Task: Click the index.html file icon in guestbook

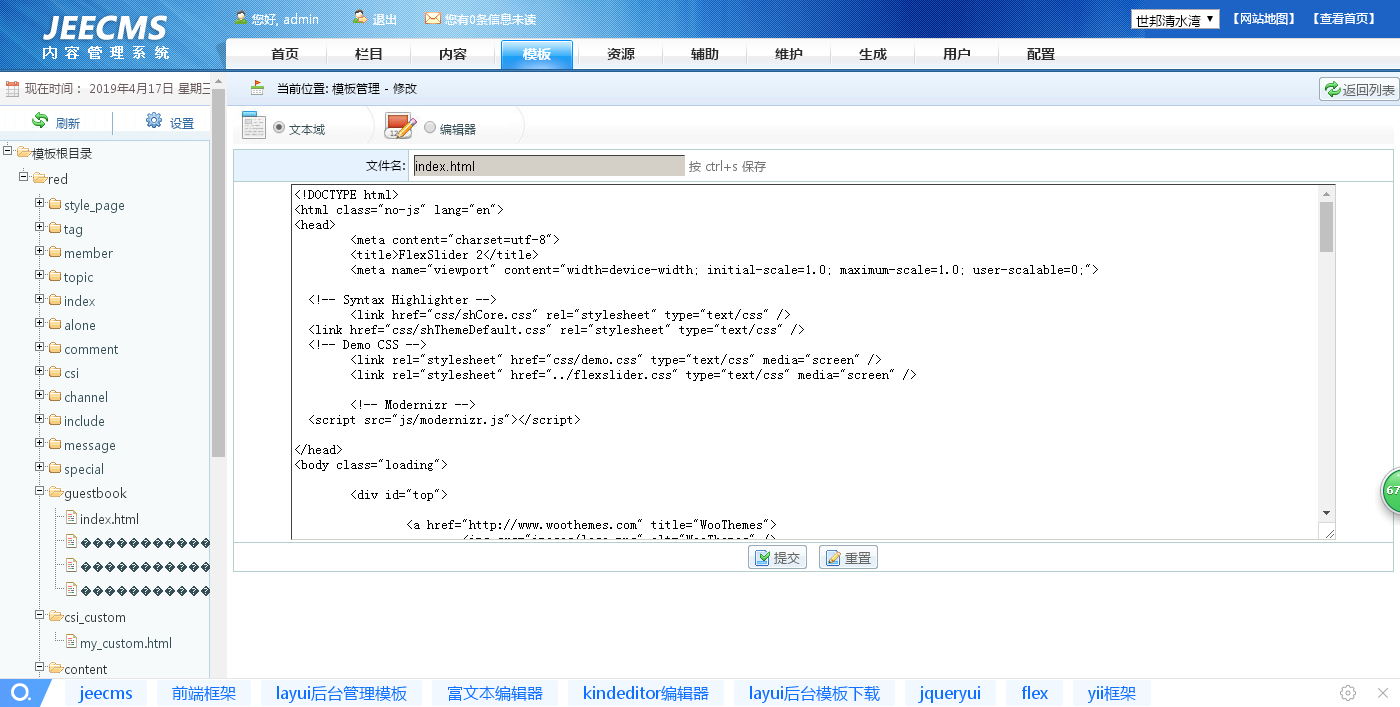Action: pos(71,518)
